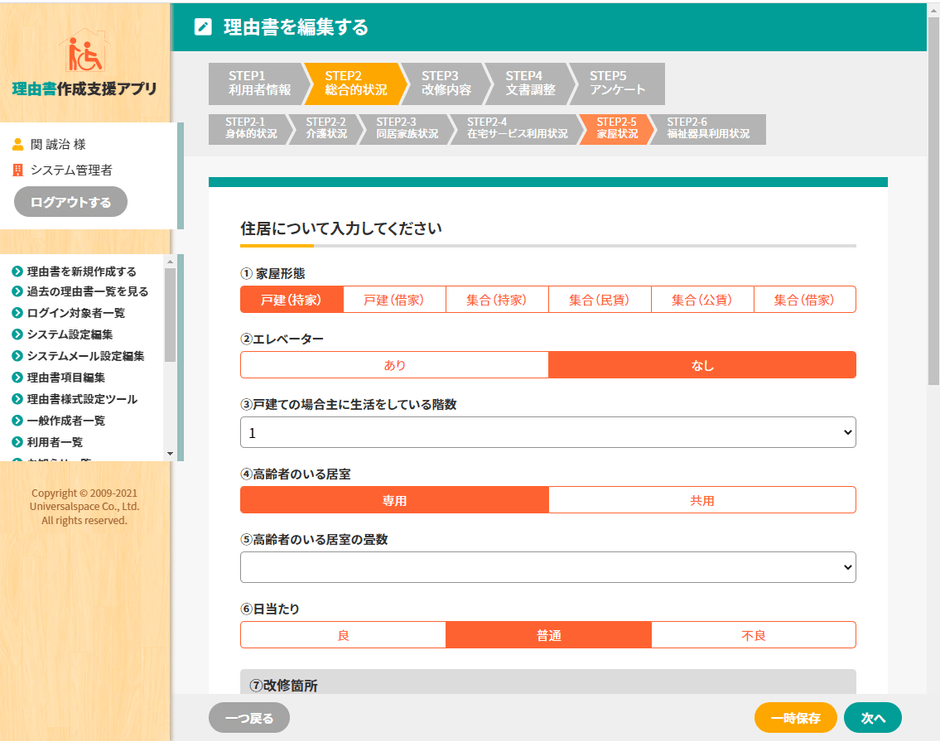Set elevator option to あり

(394, 365)
